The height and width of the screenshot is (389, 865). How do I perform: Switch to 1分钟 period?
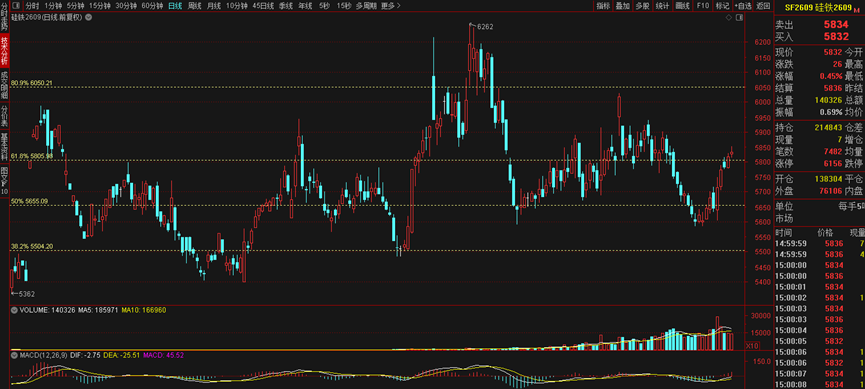pos(54,6)
